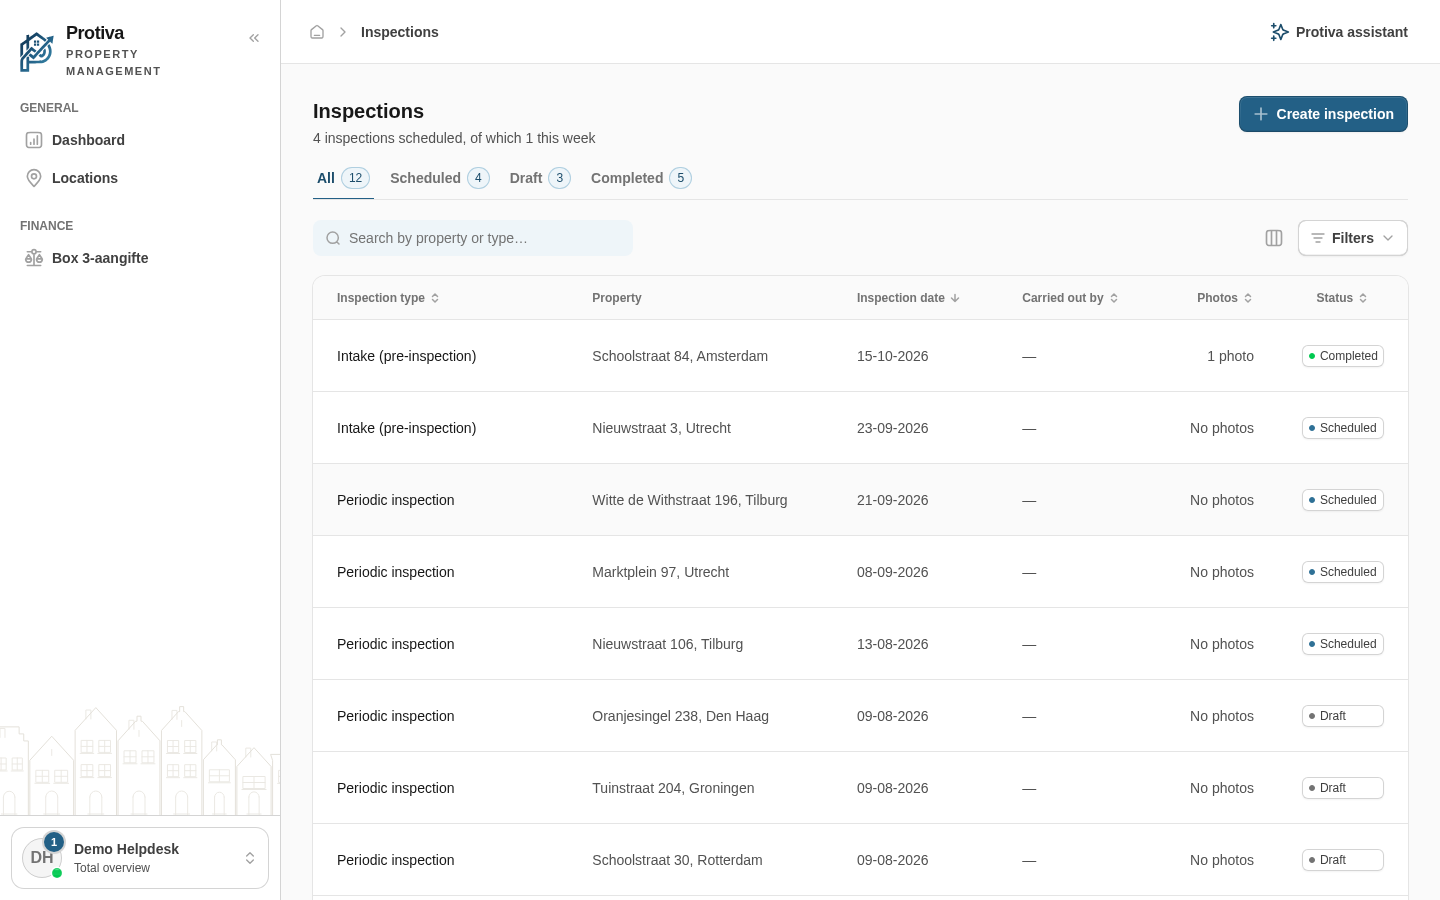Collapse the sidebar with double-chevron icon

tap(254, 38)
